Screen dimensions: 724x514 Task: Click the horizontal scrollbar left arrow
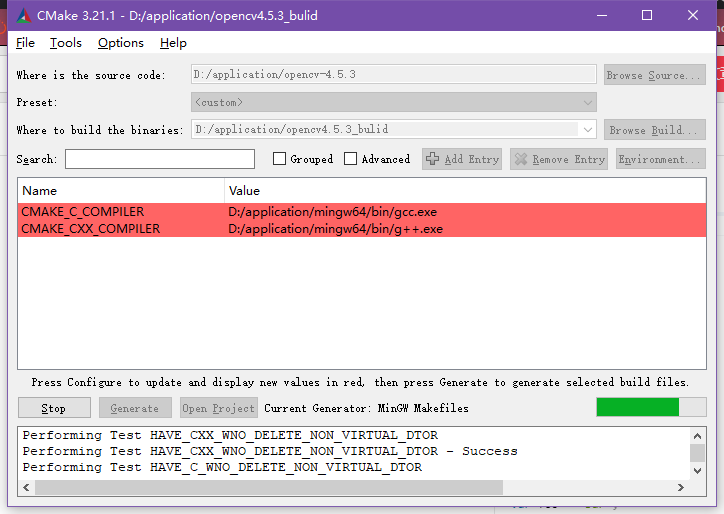click(x=26, y=487)
